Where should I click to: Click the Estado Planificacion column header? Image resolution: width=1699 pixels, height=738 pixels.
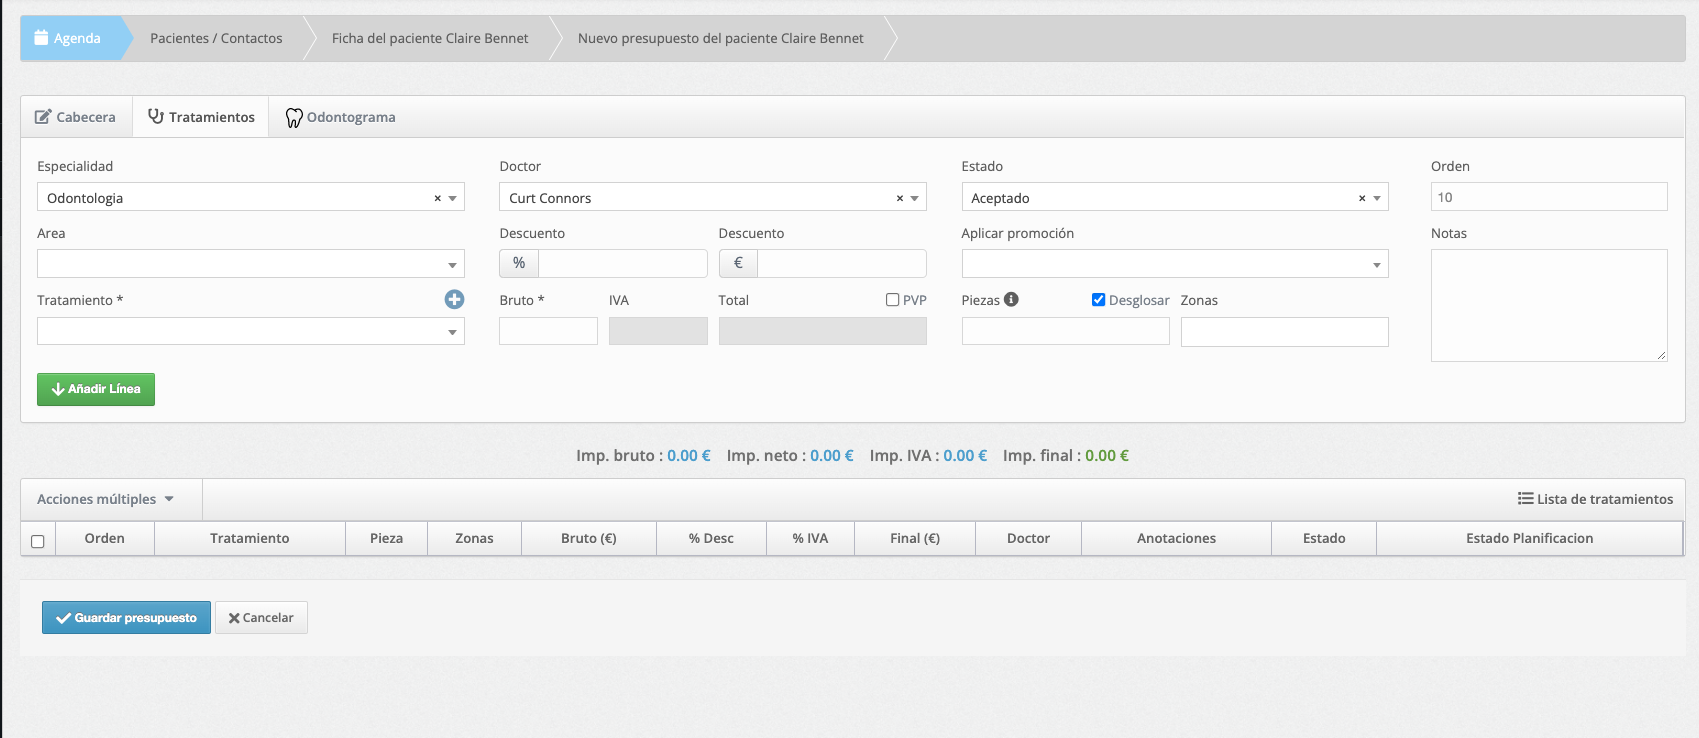1530,538
